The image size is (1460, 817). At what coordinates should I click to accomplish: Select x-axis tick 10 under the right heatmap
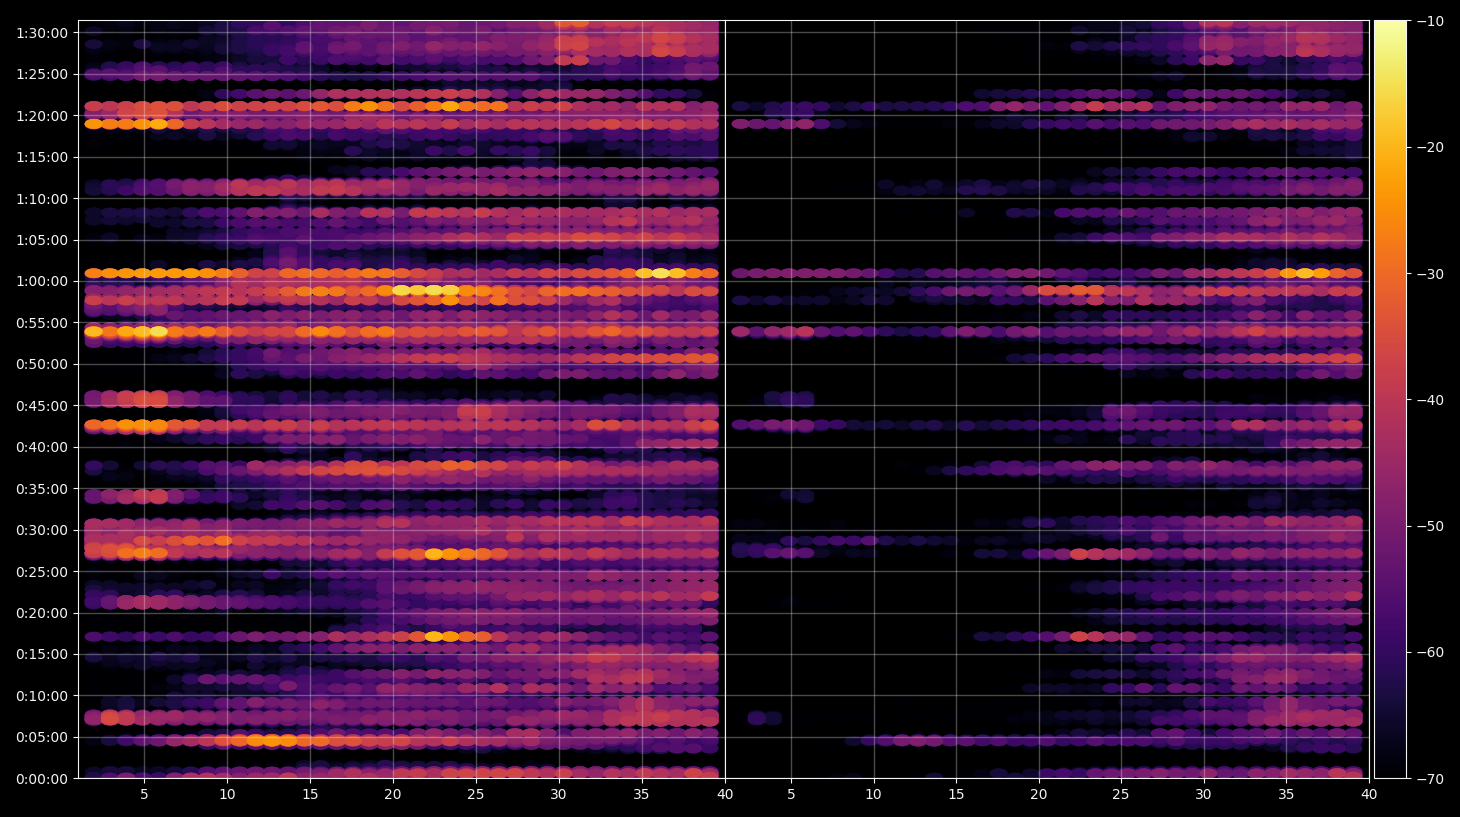(x=873, y=795)
